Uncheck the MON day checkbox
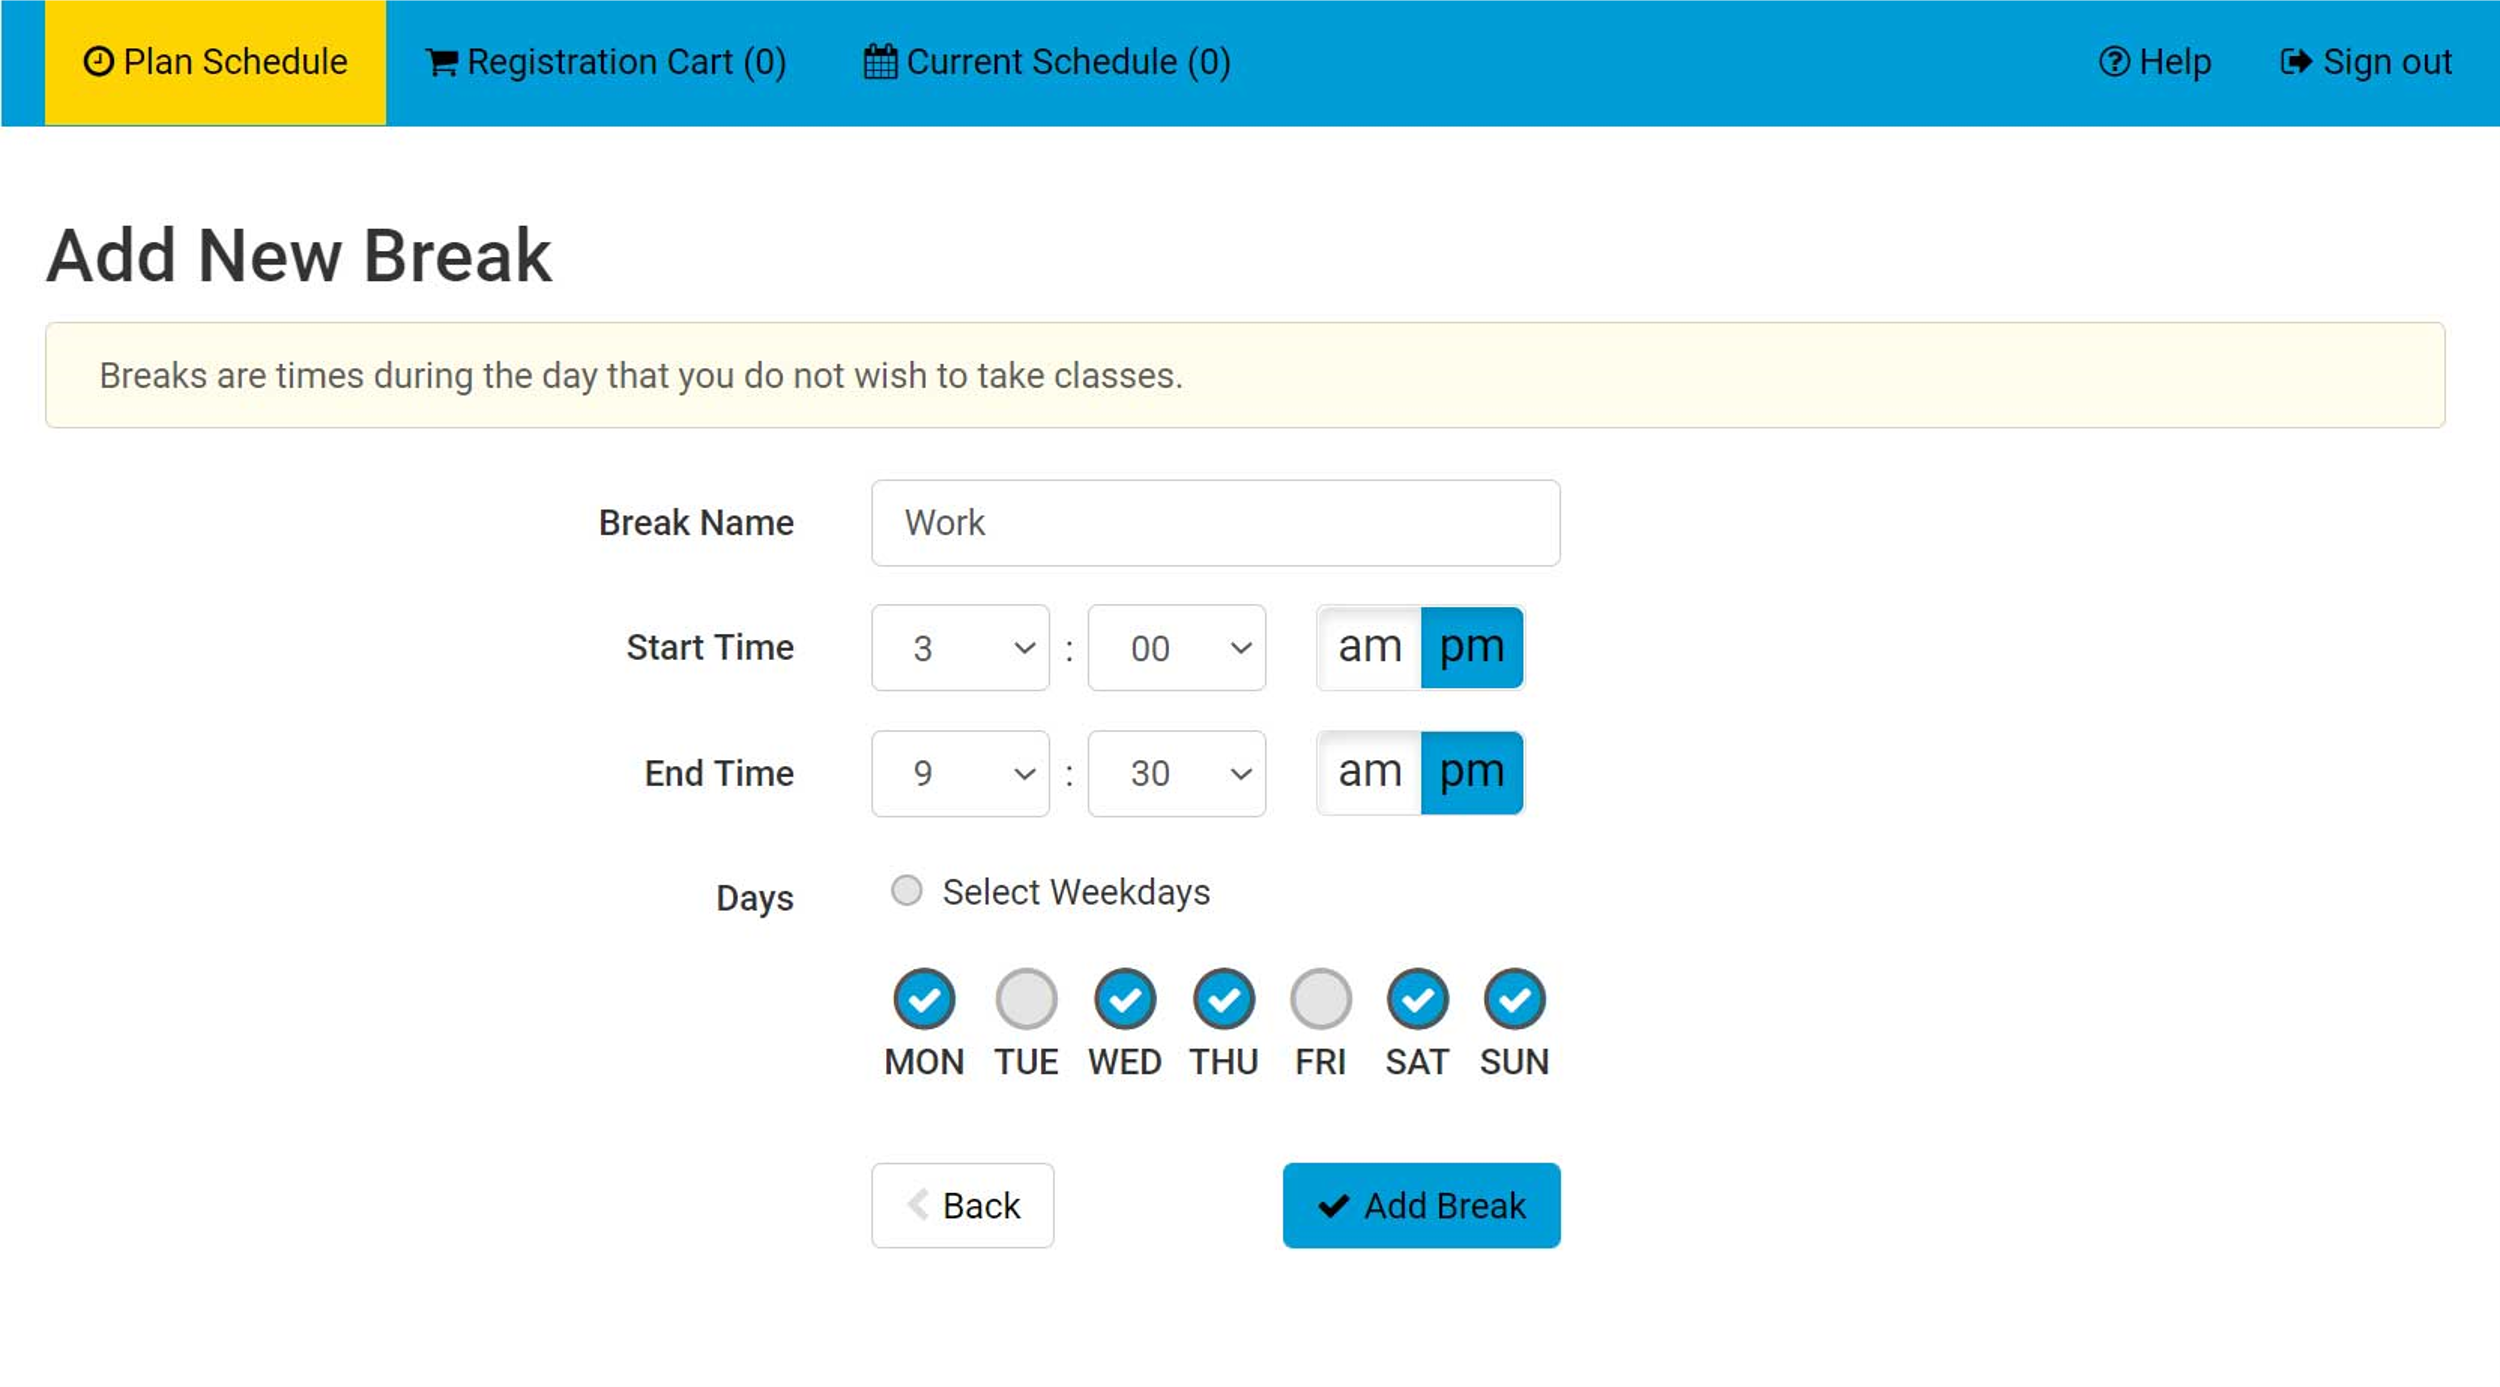This screenshot has height=1387, width=2500. pyautogui.click(x=924, y=999)
